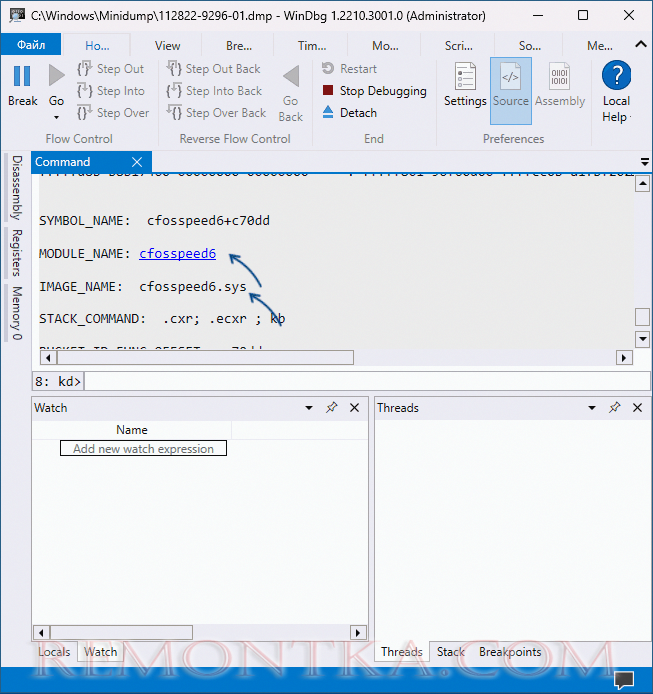The image size is (653, 694).
Task: Open the Threads panel dropdown menu
Action: pos(592,408)
